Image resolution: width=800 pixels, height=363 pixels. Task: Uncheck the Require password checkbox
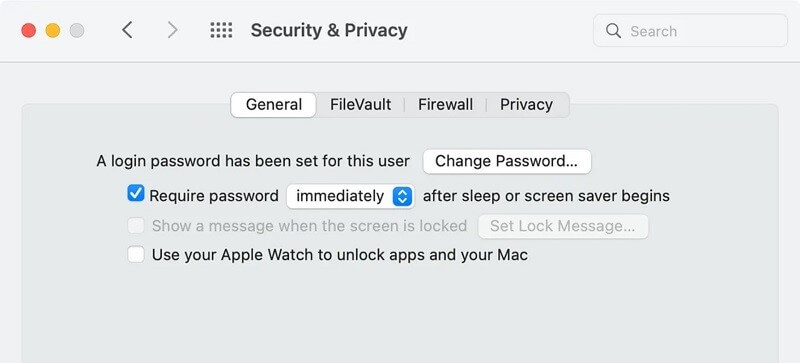click(136, 193)
